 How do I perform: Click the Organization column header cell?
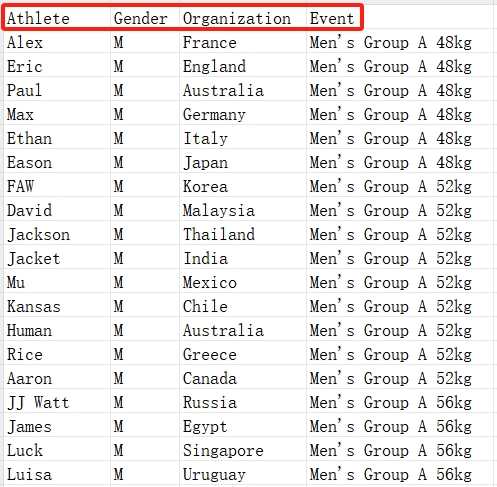(x=243, y=18)
